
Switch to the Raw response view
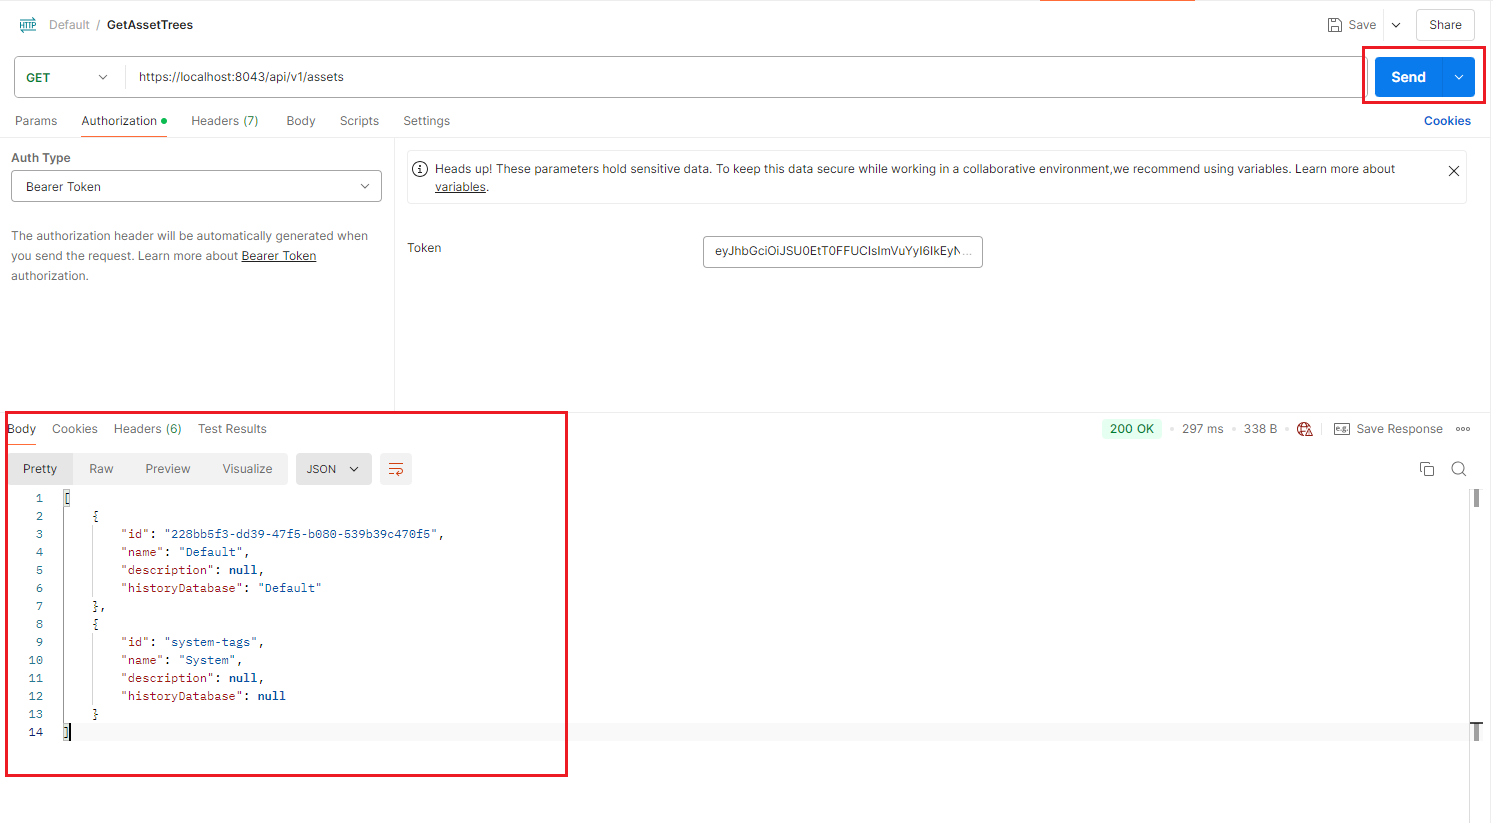(x=101, y=469)
